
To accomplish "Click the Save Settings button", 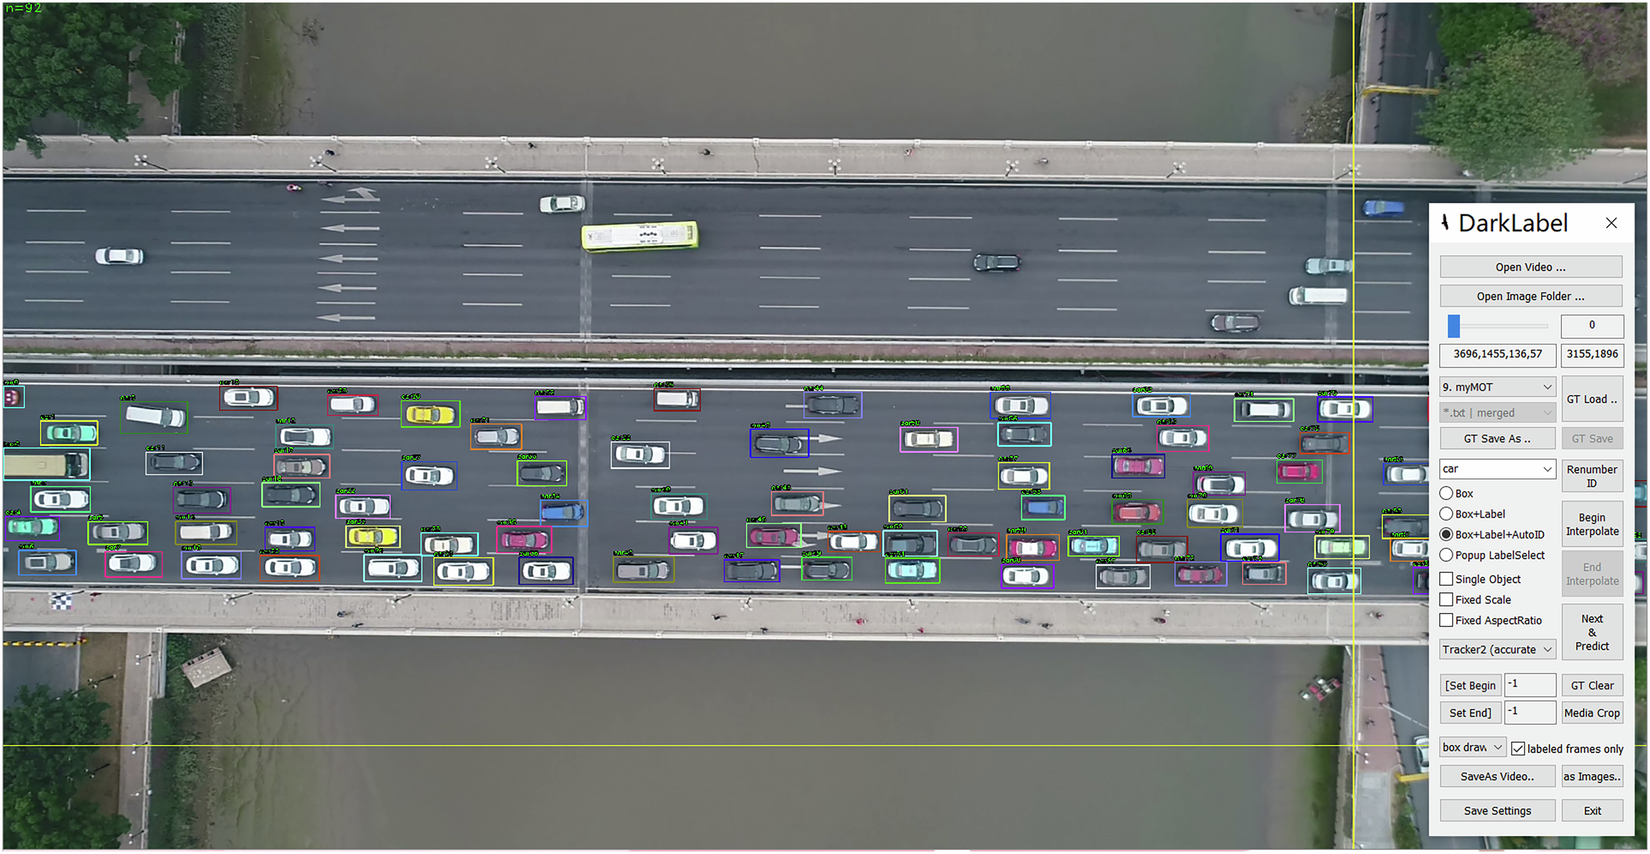I will click(x=1497, y=810).
